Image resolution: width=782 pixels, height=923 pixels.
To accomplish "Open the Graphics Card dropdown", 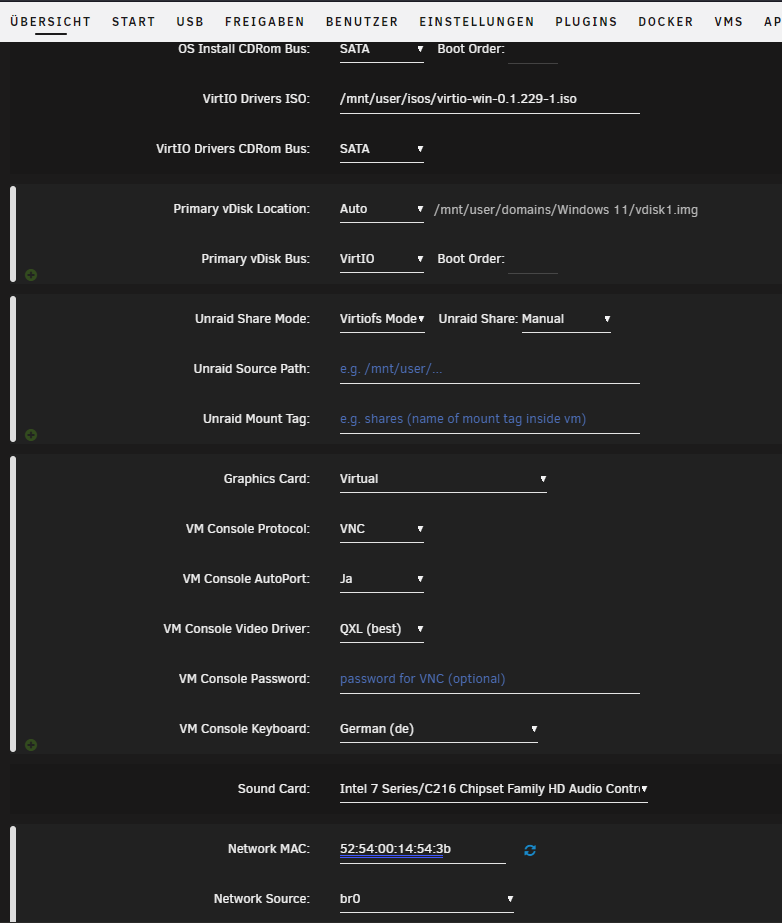I will point(442,479).
